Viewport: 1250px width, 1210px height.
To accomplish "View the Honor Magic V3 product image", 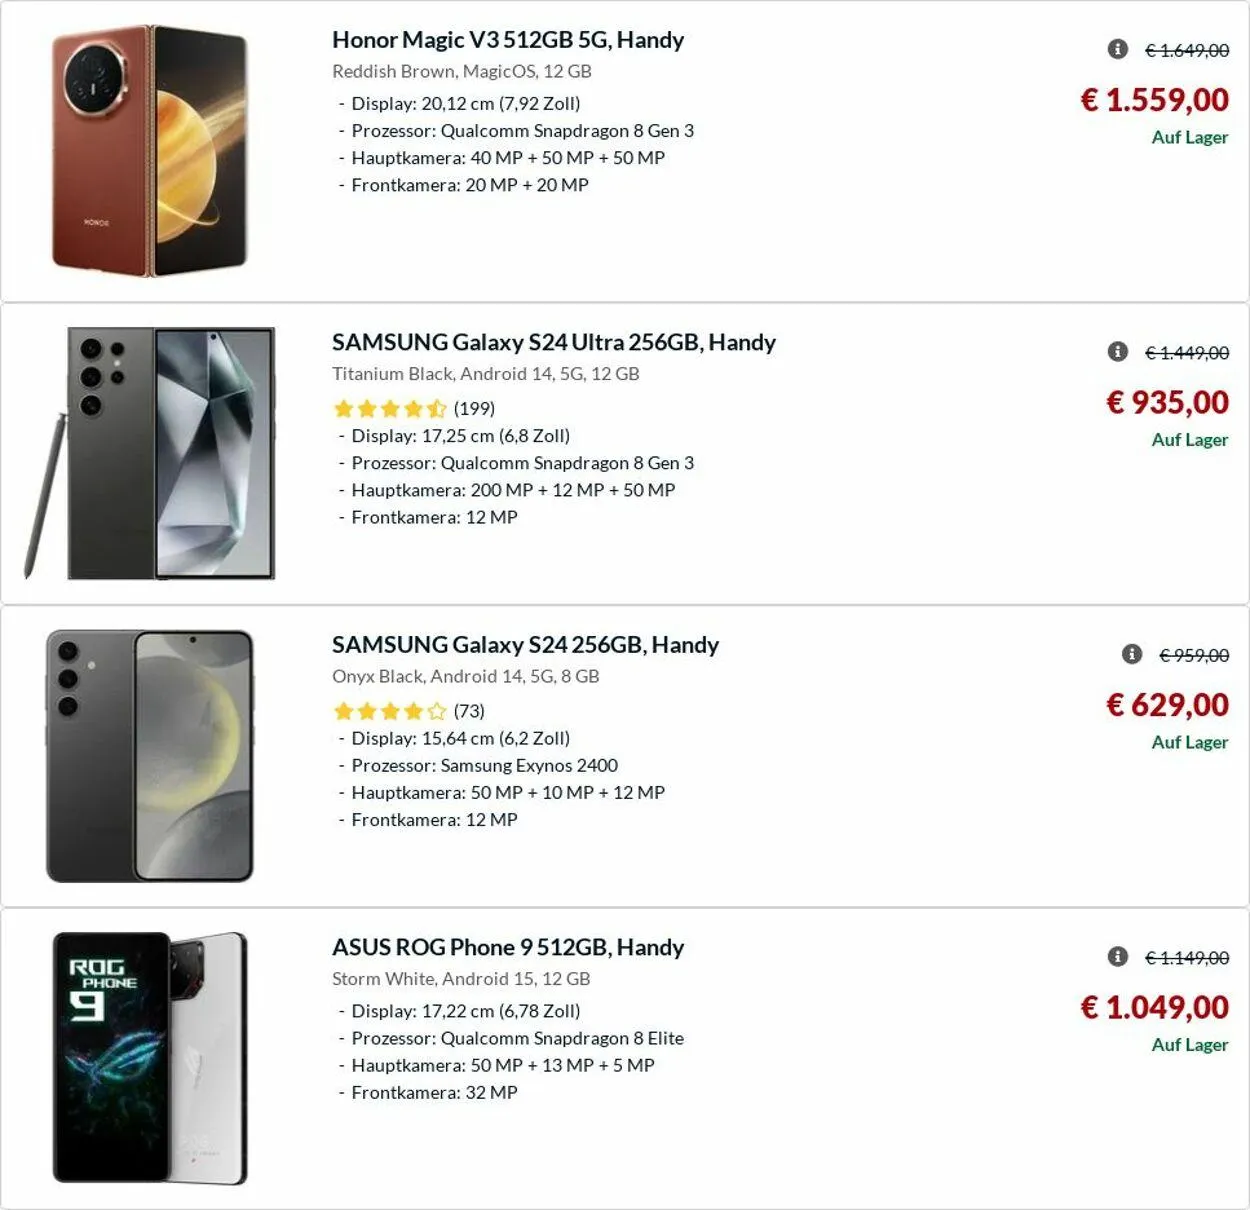I will [150, 151].
